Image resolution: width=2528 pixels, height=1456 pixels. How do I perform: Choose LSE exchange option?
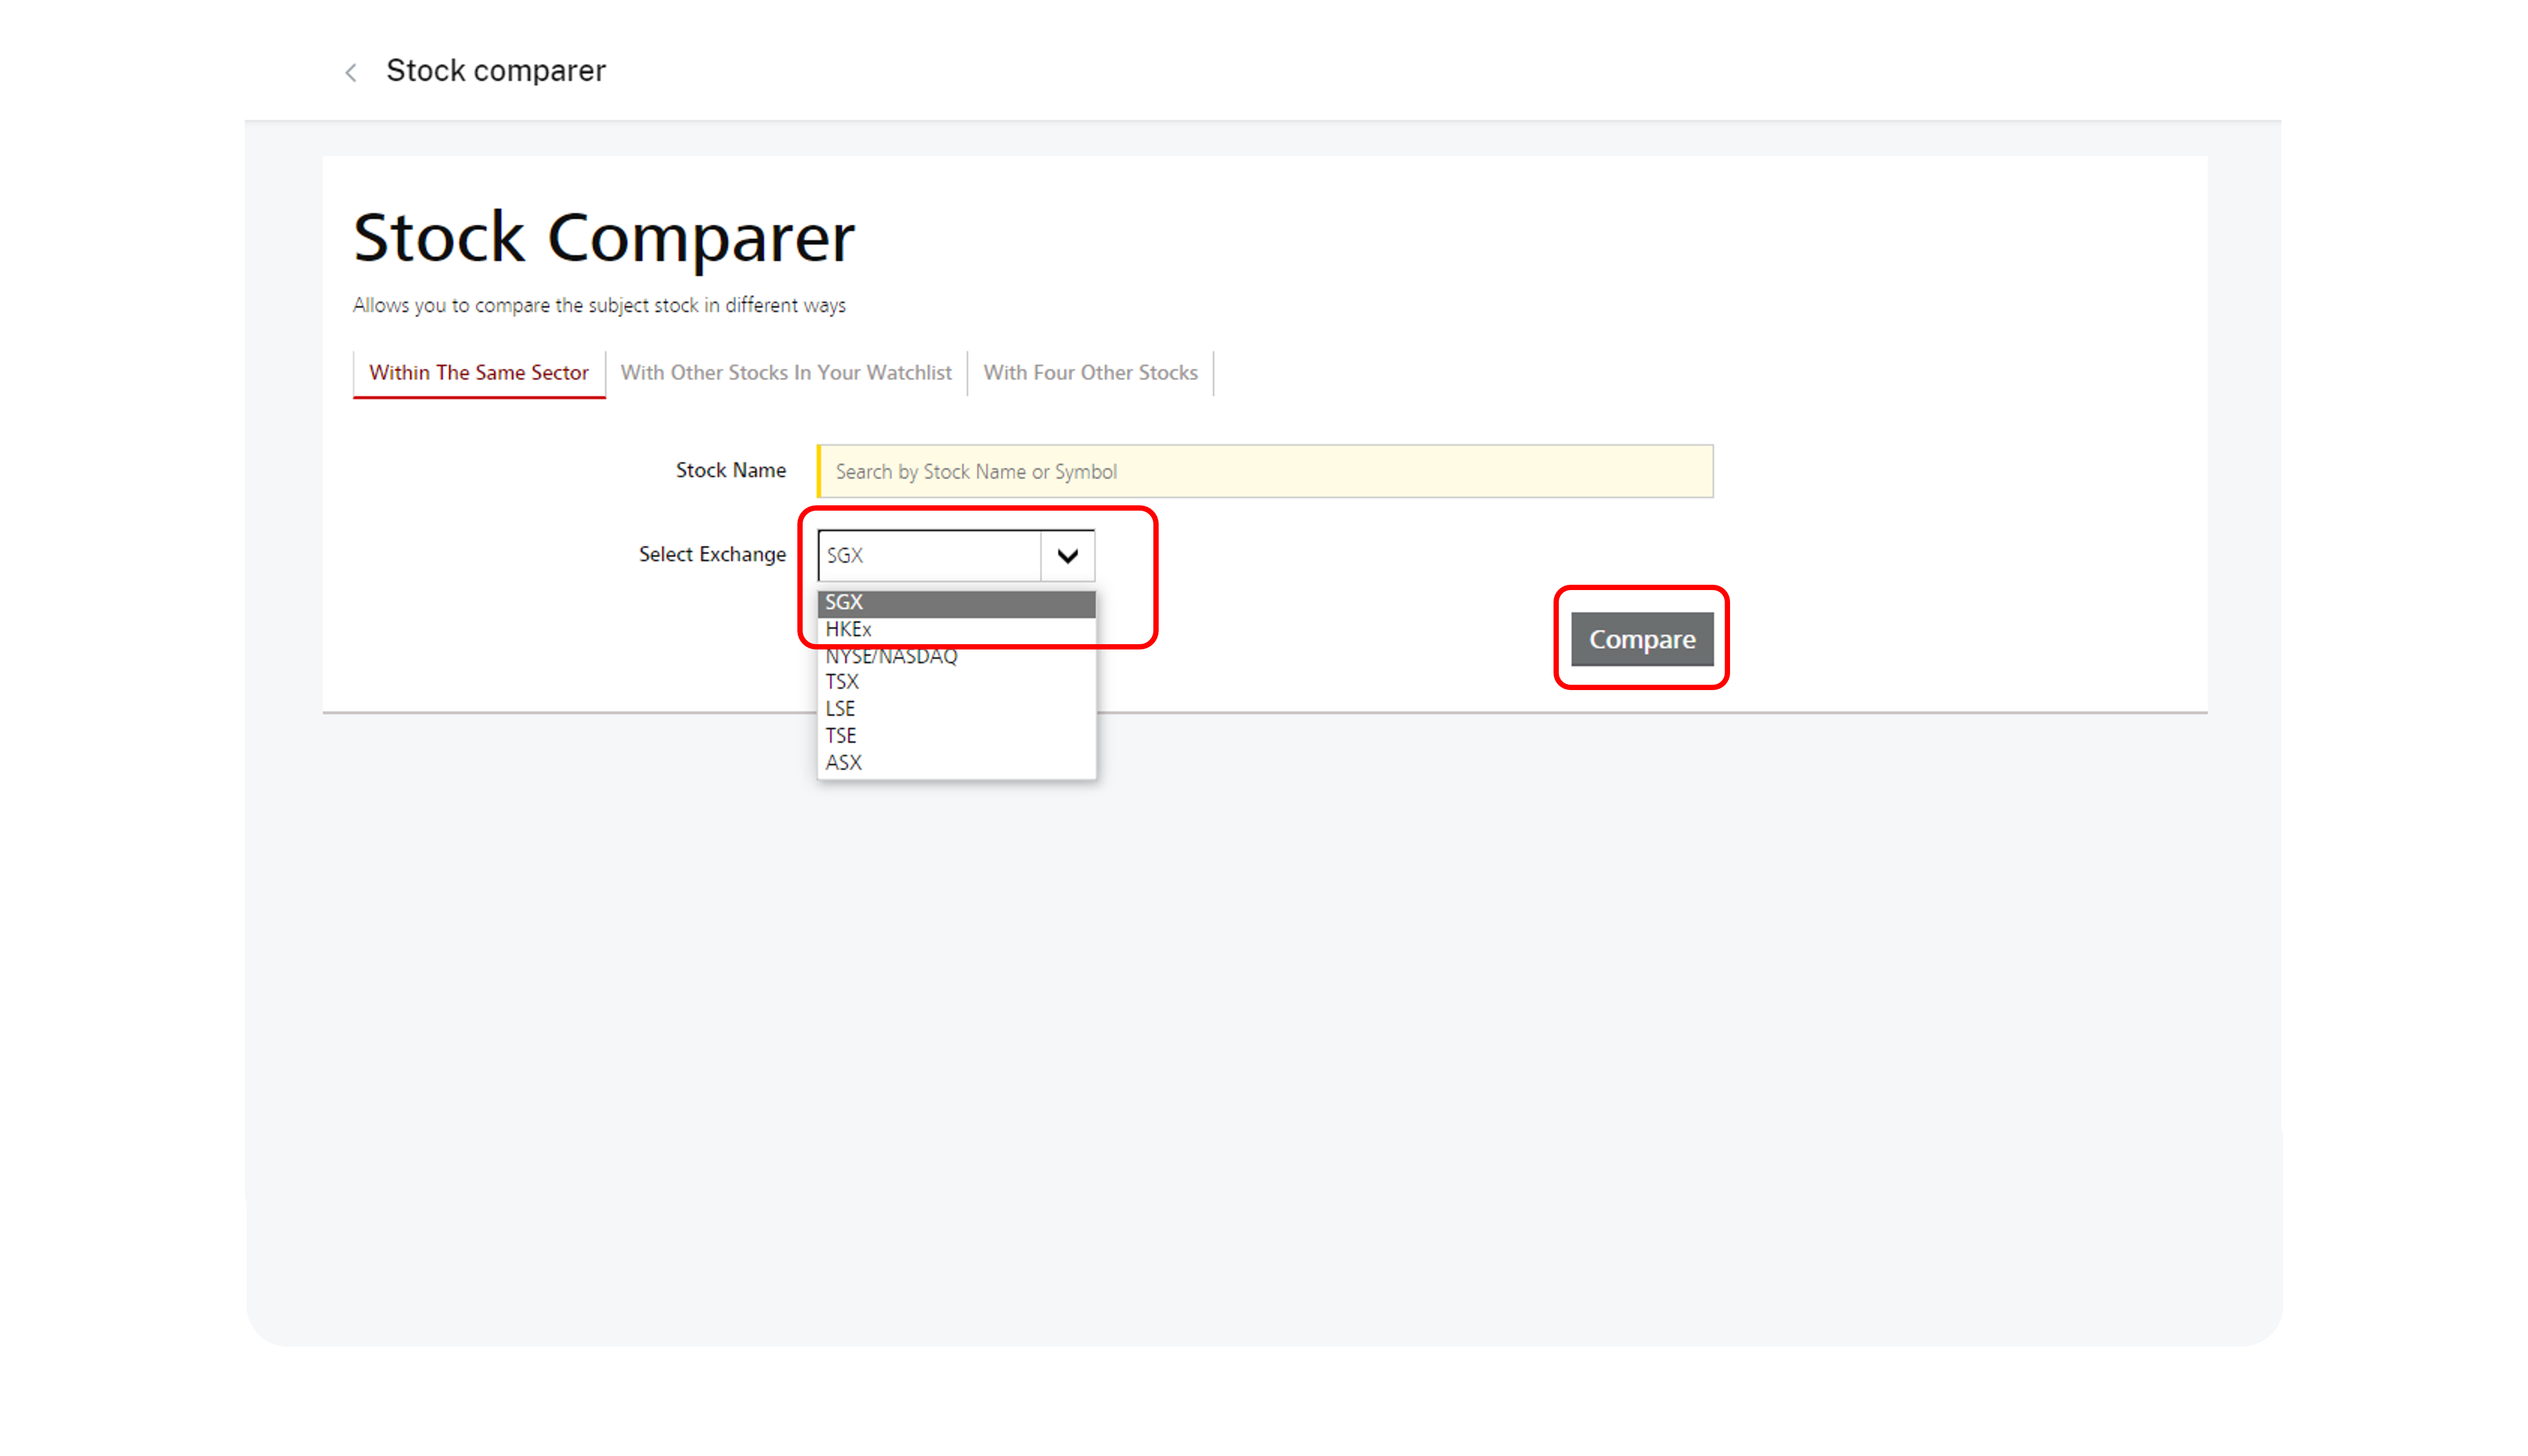957,709
